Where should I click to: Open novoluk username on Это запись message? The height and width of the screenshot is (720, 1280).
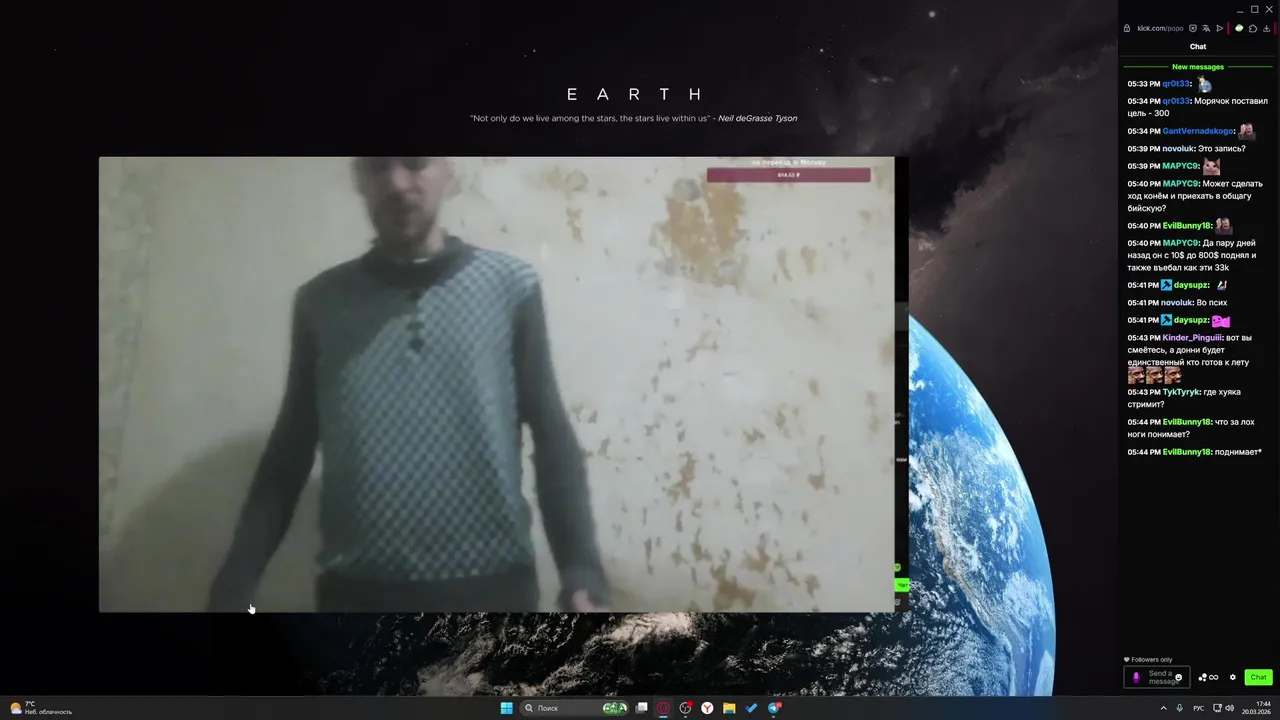click(x=1177, y=149)
